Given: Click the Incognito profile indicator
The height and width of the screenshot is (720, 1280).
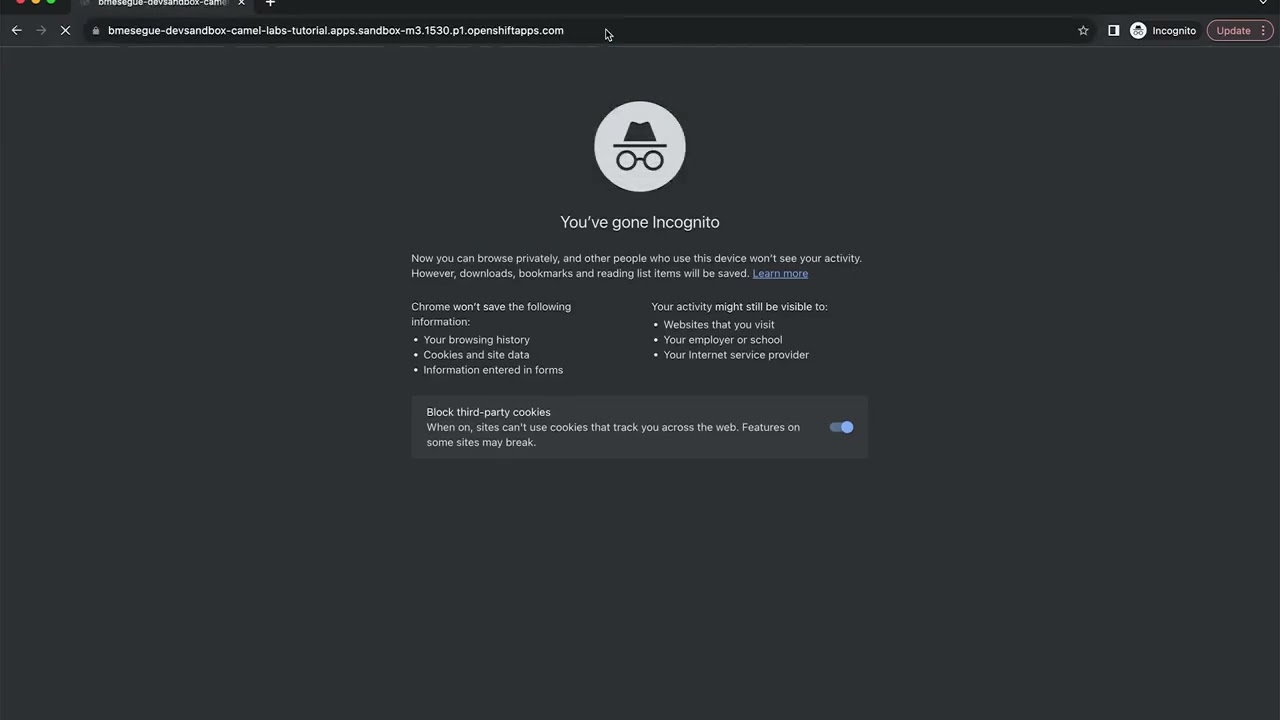Looking at the screenshot, I should click(x=1163, y=31).
